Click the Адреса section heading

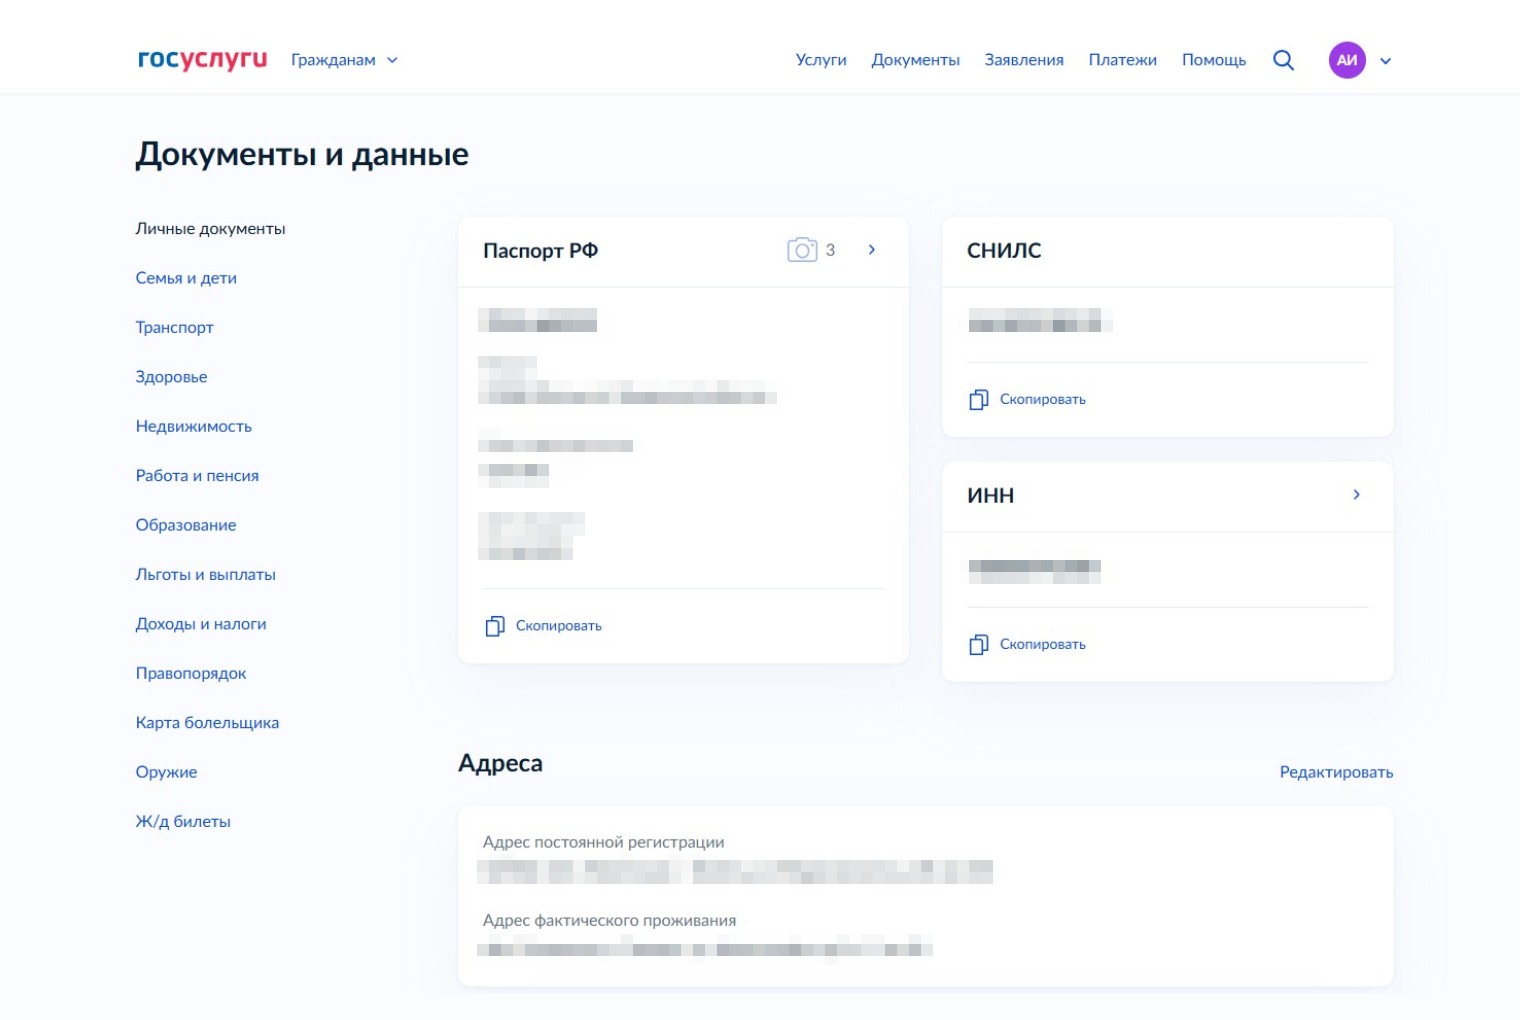click(x=500, y=763)
